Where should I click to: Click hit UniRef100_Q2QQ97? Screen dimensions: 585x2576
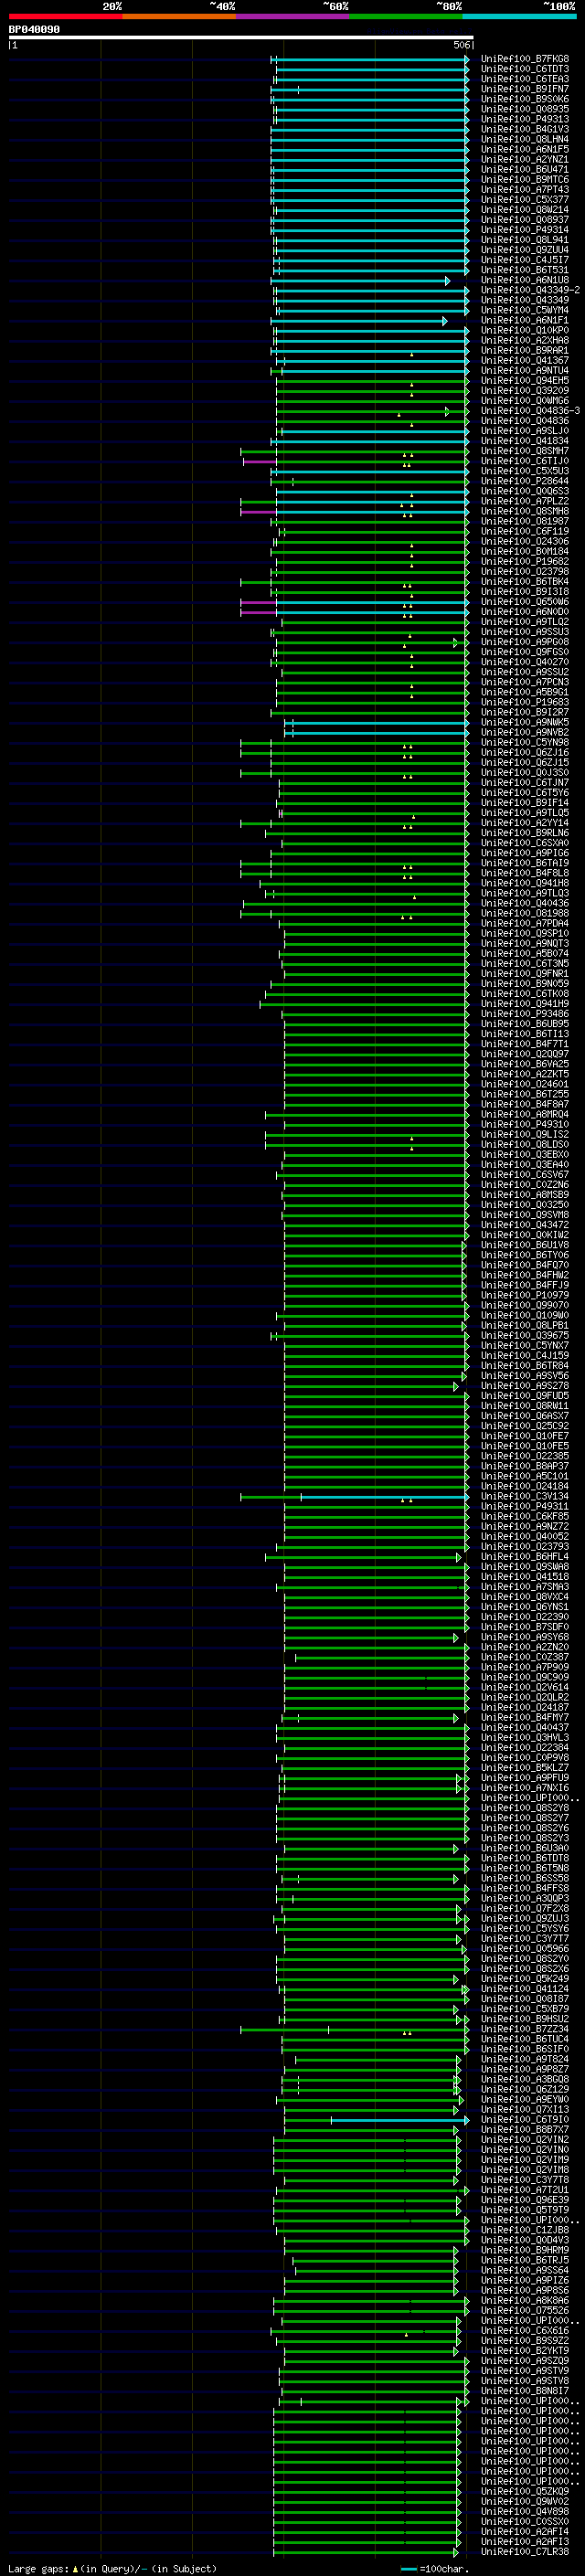coord(524,1054)
